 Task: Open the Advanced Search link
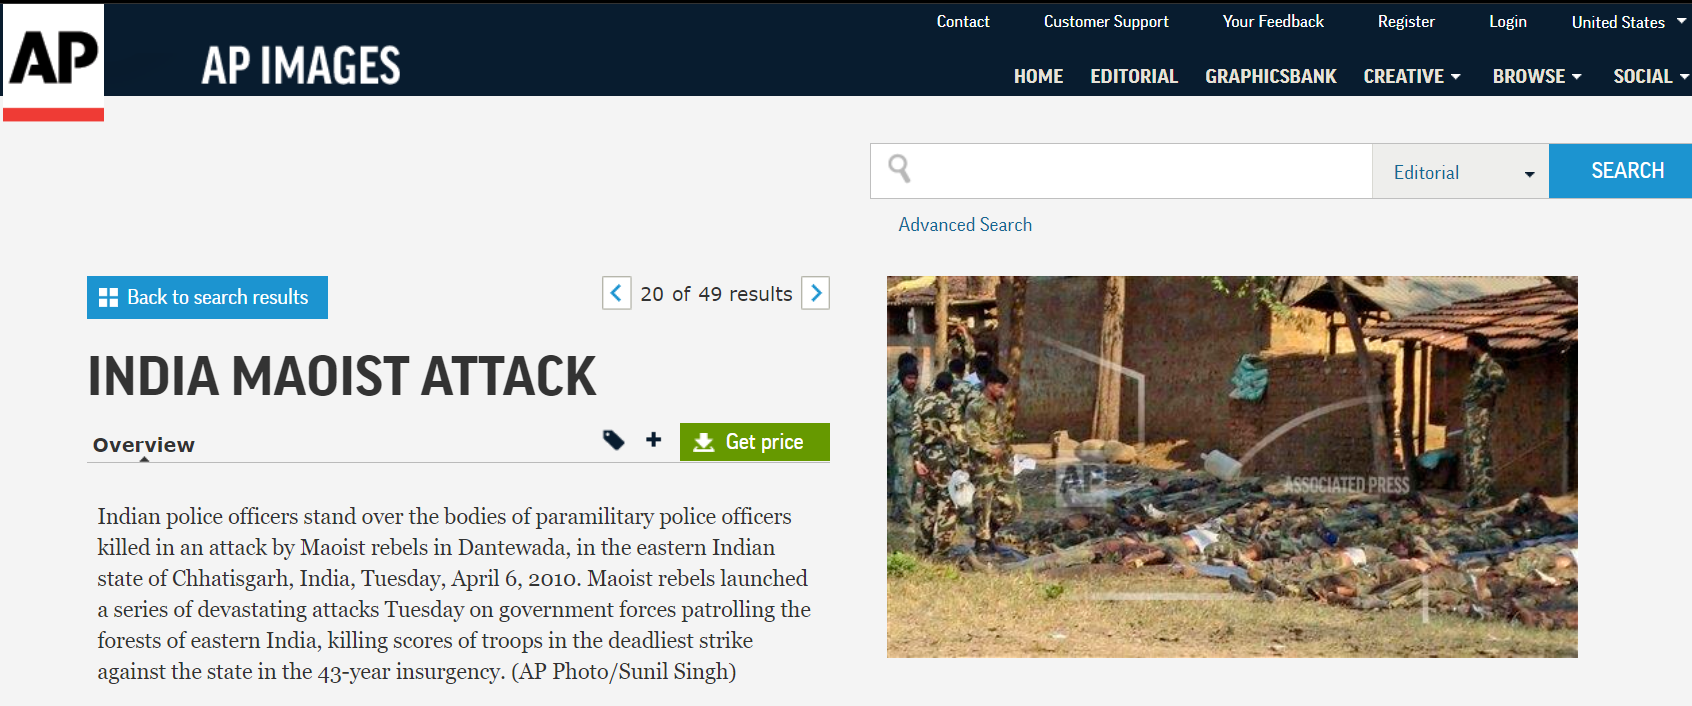[965, 225]
